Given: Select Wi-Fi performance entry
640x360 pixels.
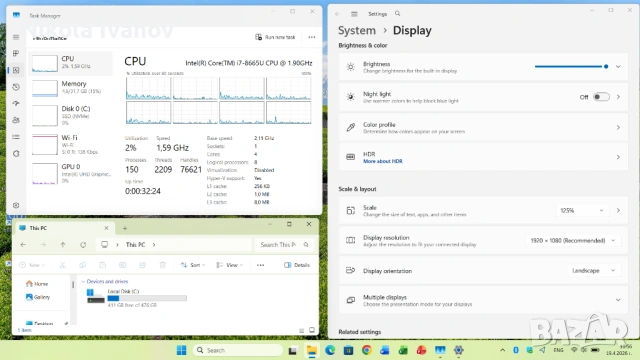Looking at the screenshot, I should [x=70, y=144].
